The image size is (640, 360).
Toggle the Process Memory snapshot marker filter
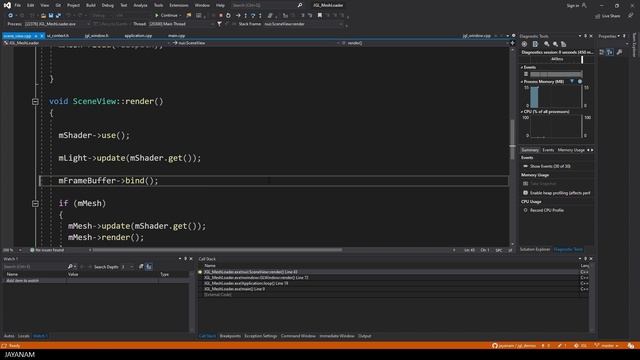coord(572,82)
